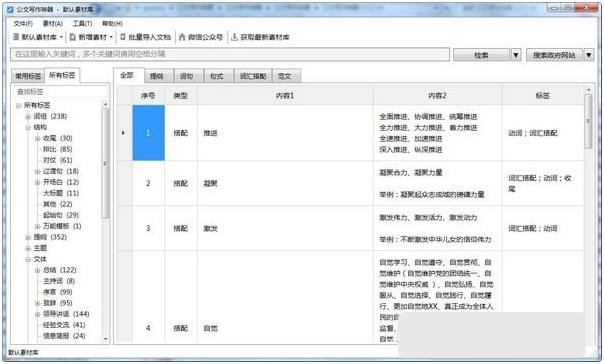Select the 范文 content tab
604x364 pixels.
(x=285, y=76)
